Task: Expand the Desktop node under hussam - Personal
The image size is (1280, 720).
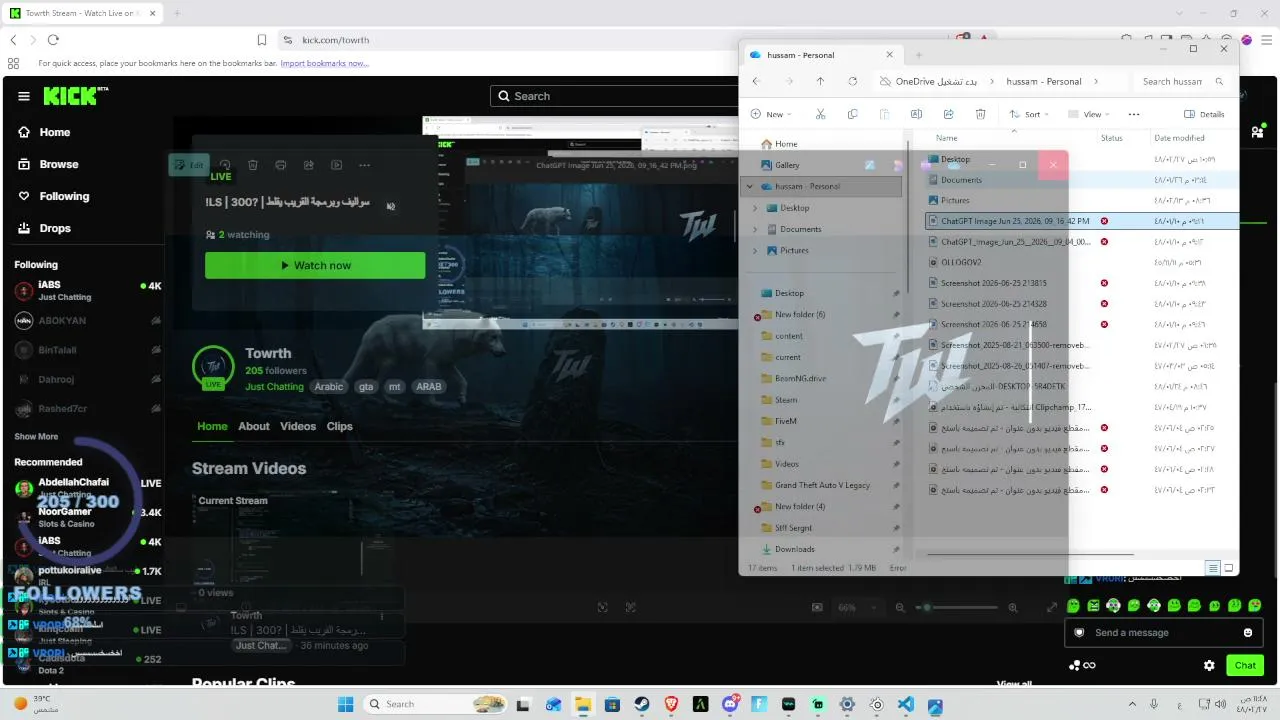Action: pyautogui.click(x=756, y=208)
